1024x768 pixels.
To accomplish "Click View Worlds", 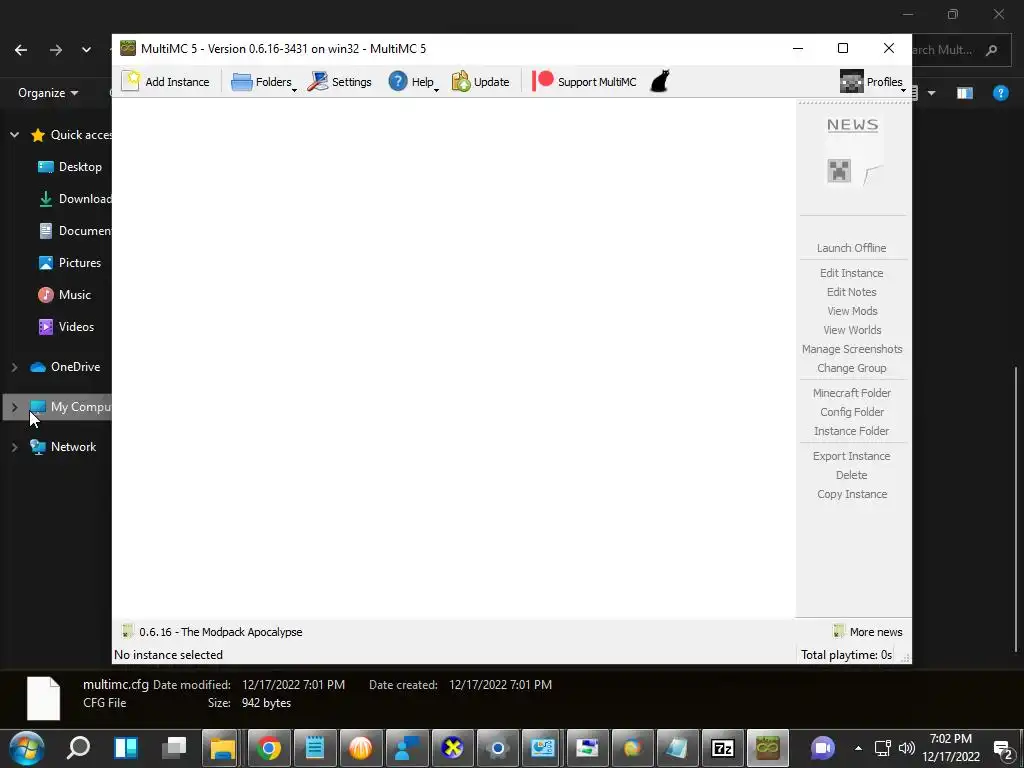I will [x=852, y=330].
